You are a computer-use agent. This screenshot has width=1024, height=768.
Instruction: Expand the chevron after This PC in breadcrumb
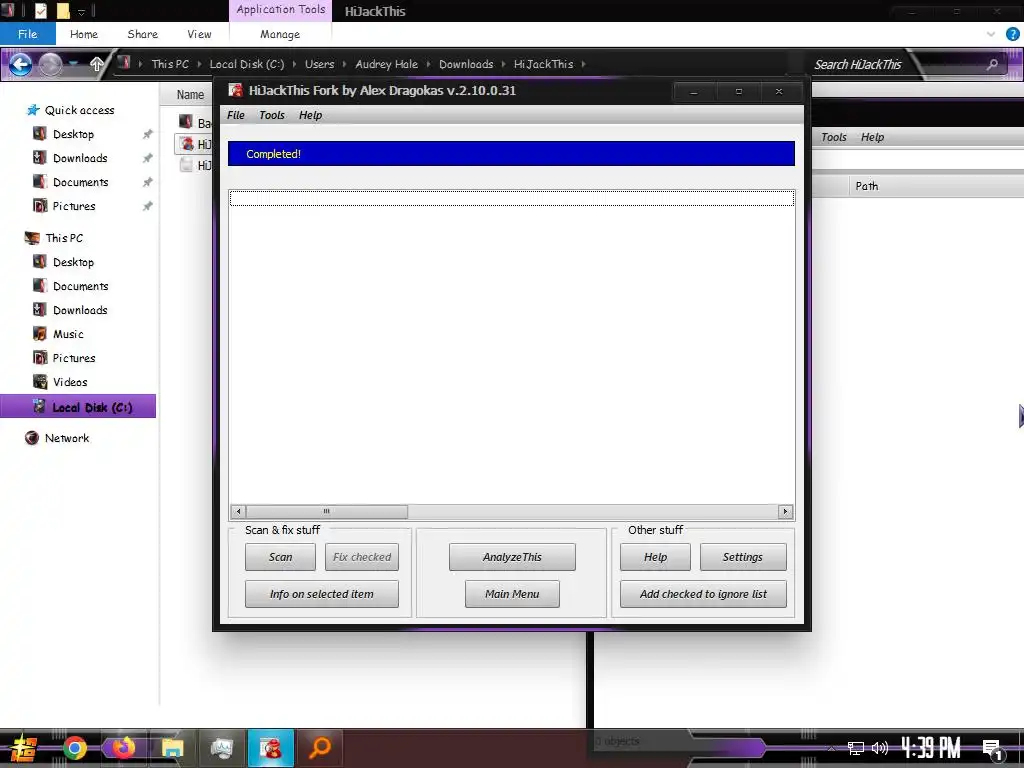click(x=199, y=64)
